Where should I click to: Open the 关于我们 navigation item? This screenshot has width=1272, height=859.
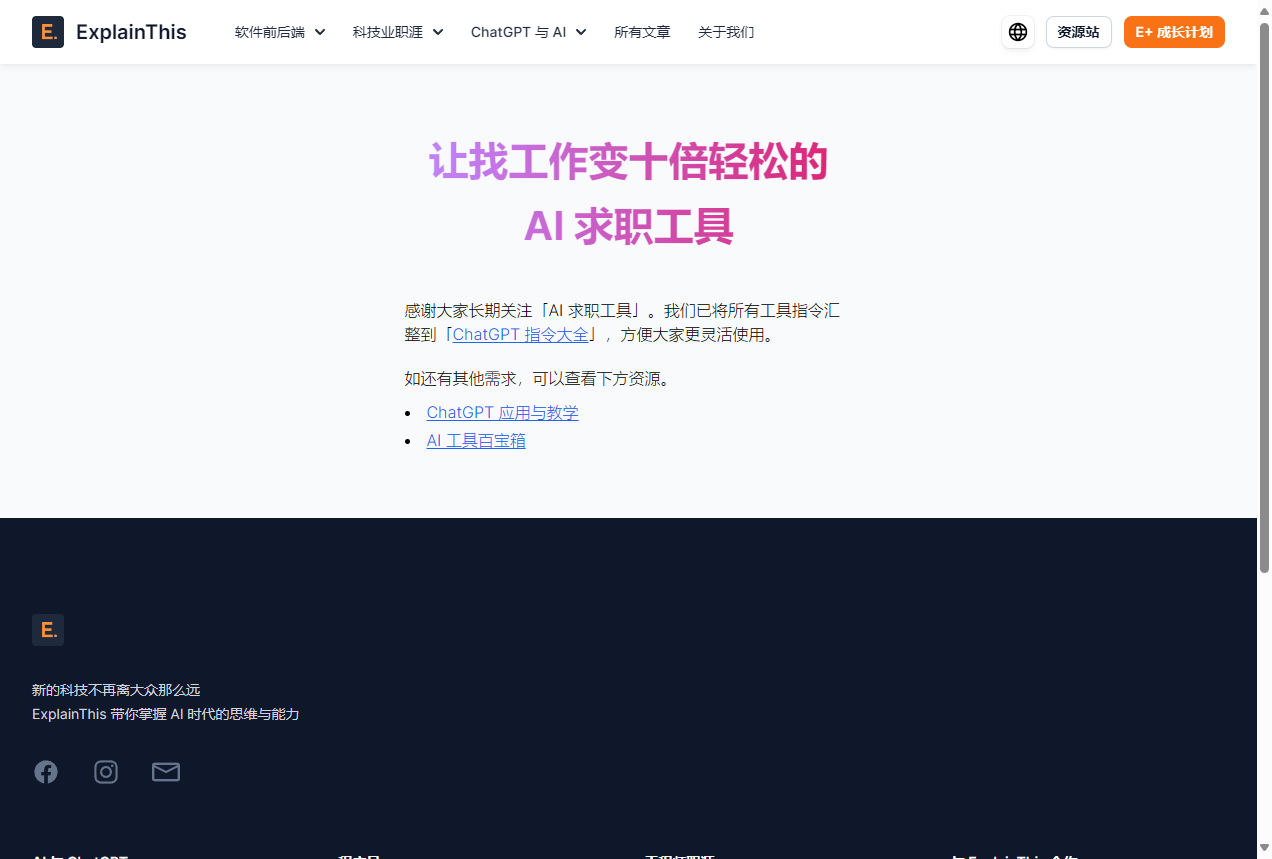pyautogui.click(x=726, y=32)
